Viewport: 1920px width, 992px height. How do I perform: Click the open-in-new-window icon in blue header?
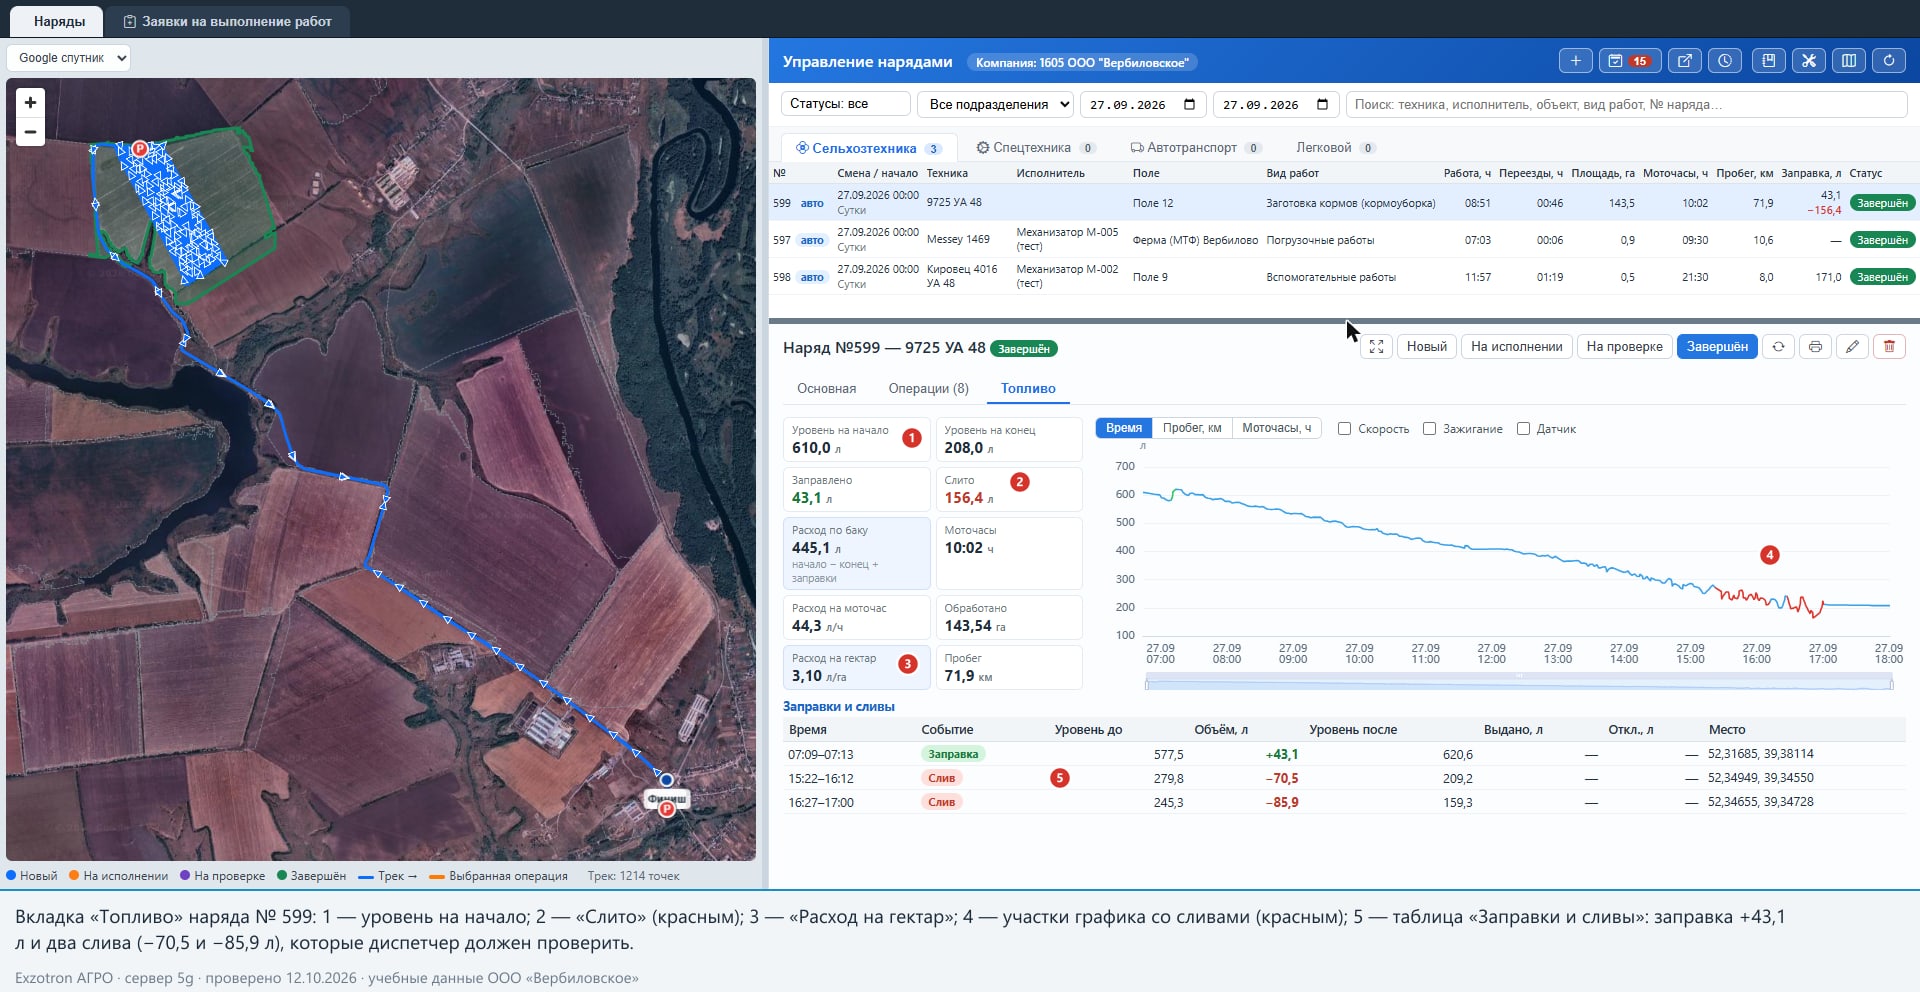point(1684,61)
